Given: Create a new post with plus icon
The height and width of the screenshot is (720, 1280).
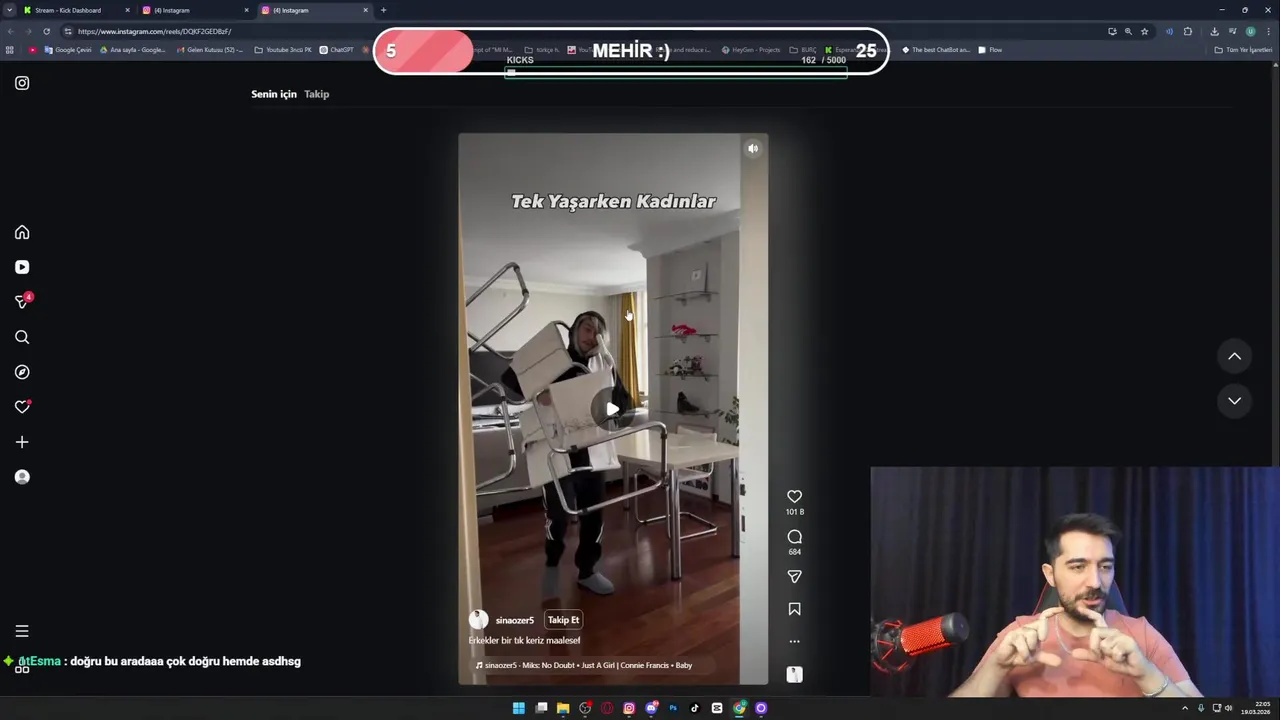Looking at the screenshot, I should pyautogui.click(x=22, y=442).
